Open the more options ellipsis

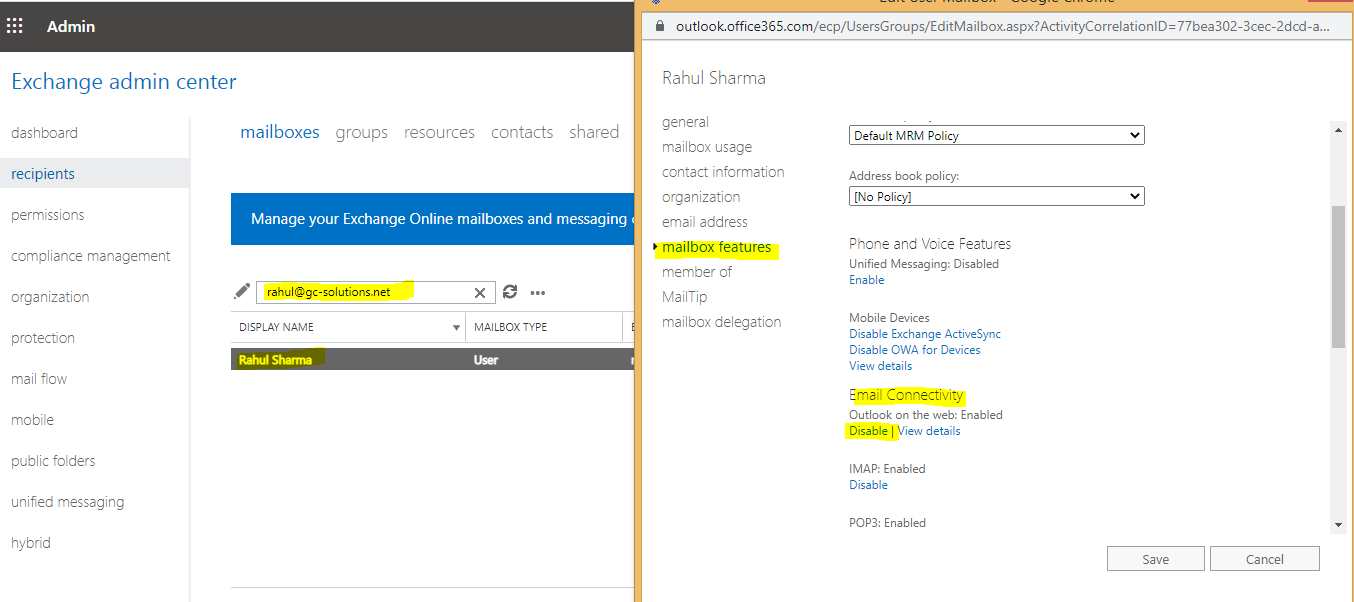(x=538, y=293)
